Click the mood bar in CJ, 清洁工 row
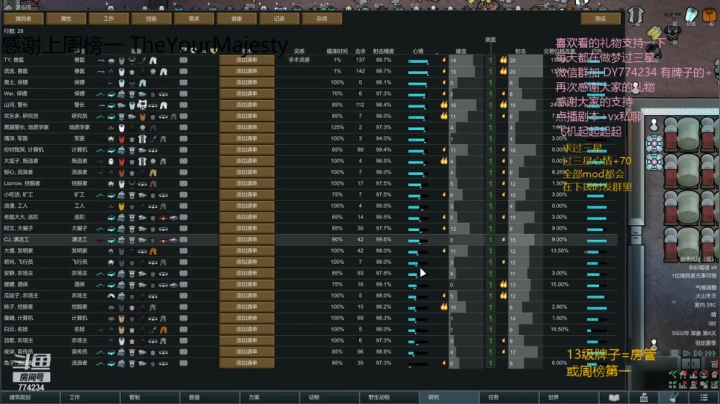Image resolution: width=720 pixels, height=404 pixels. [x=418, y=240]
